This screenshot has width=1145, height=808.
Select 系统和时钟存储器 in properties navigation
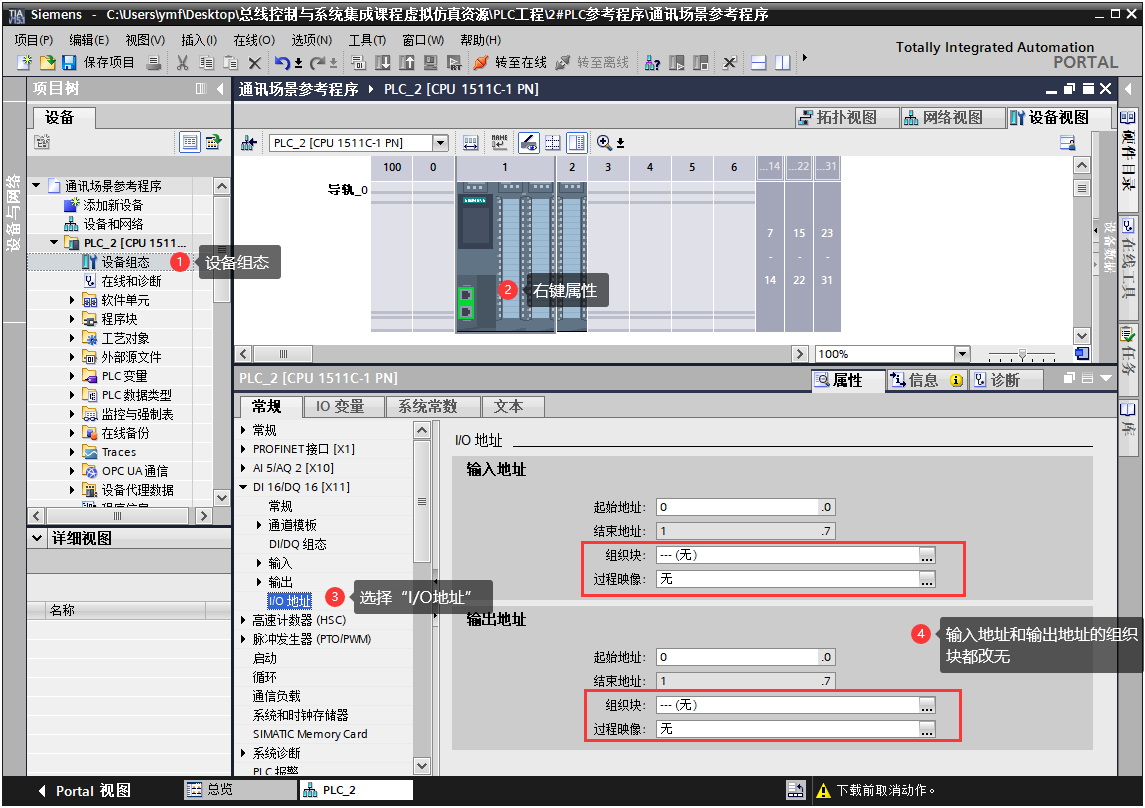pyautogui.click(x=300, y=715)
